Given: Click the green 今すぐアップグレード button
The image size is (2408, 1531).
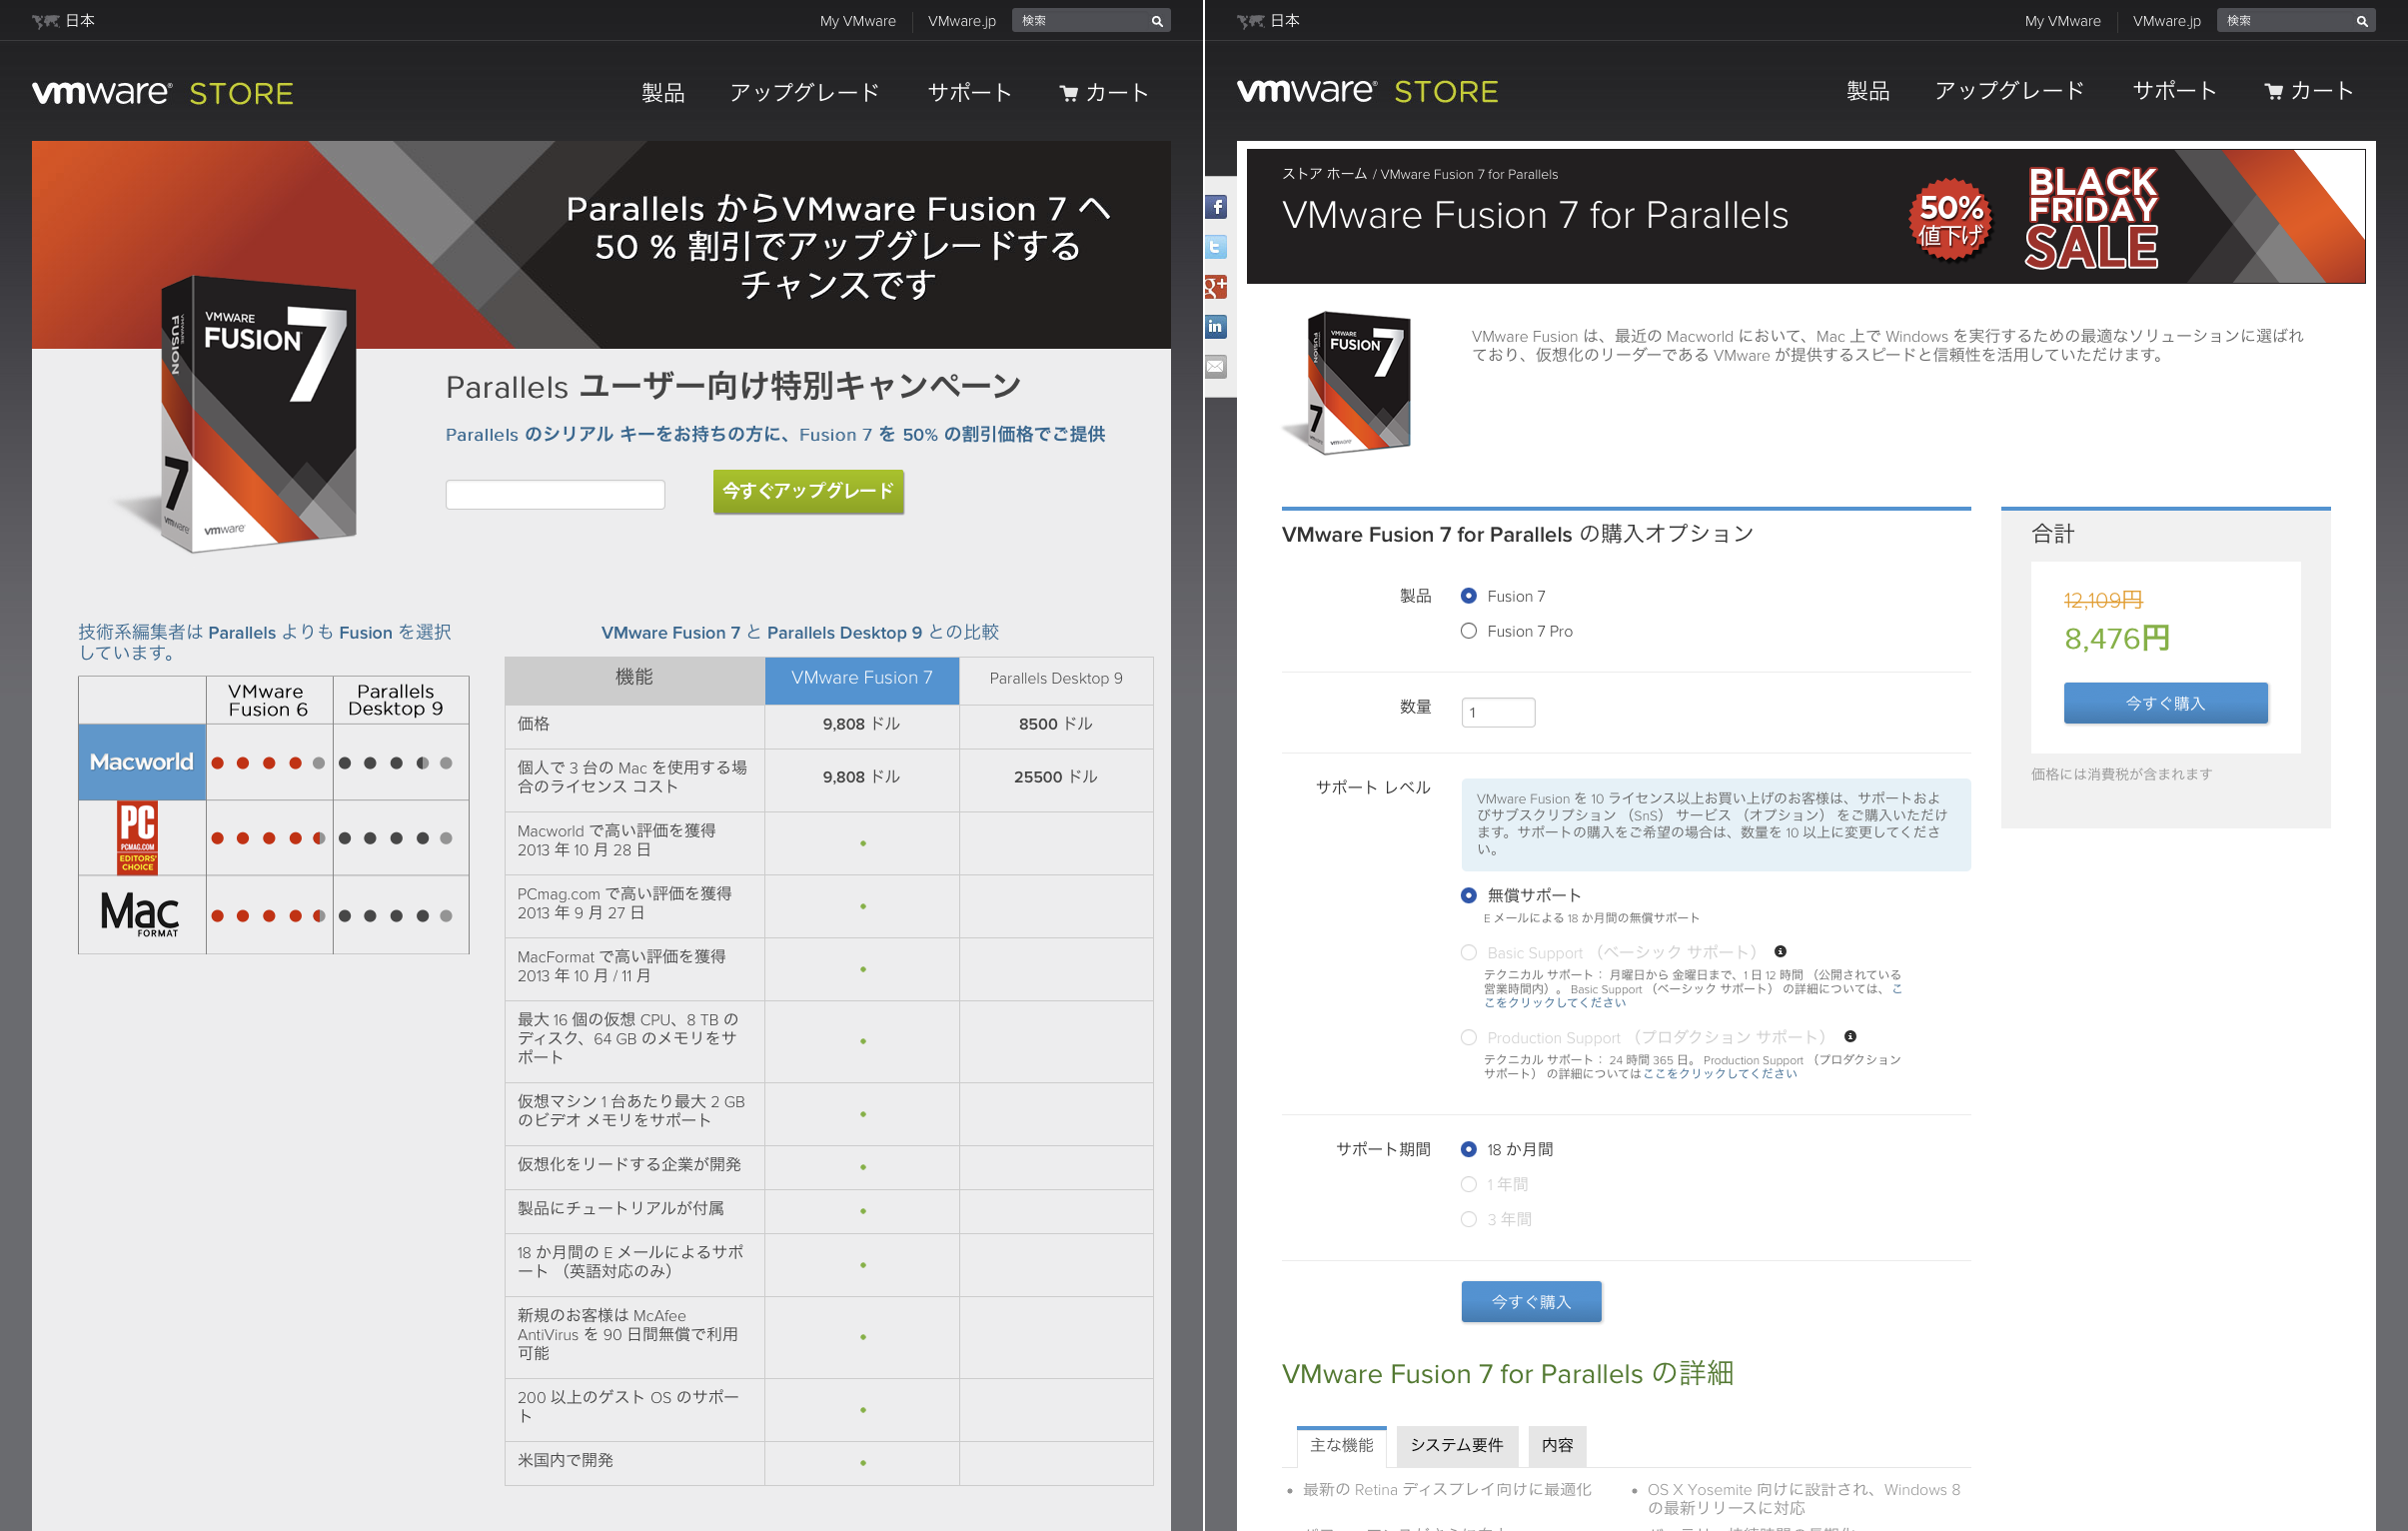Looking at the screenshot, I should click(x=808, y=491).
